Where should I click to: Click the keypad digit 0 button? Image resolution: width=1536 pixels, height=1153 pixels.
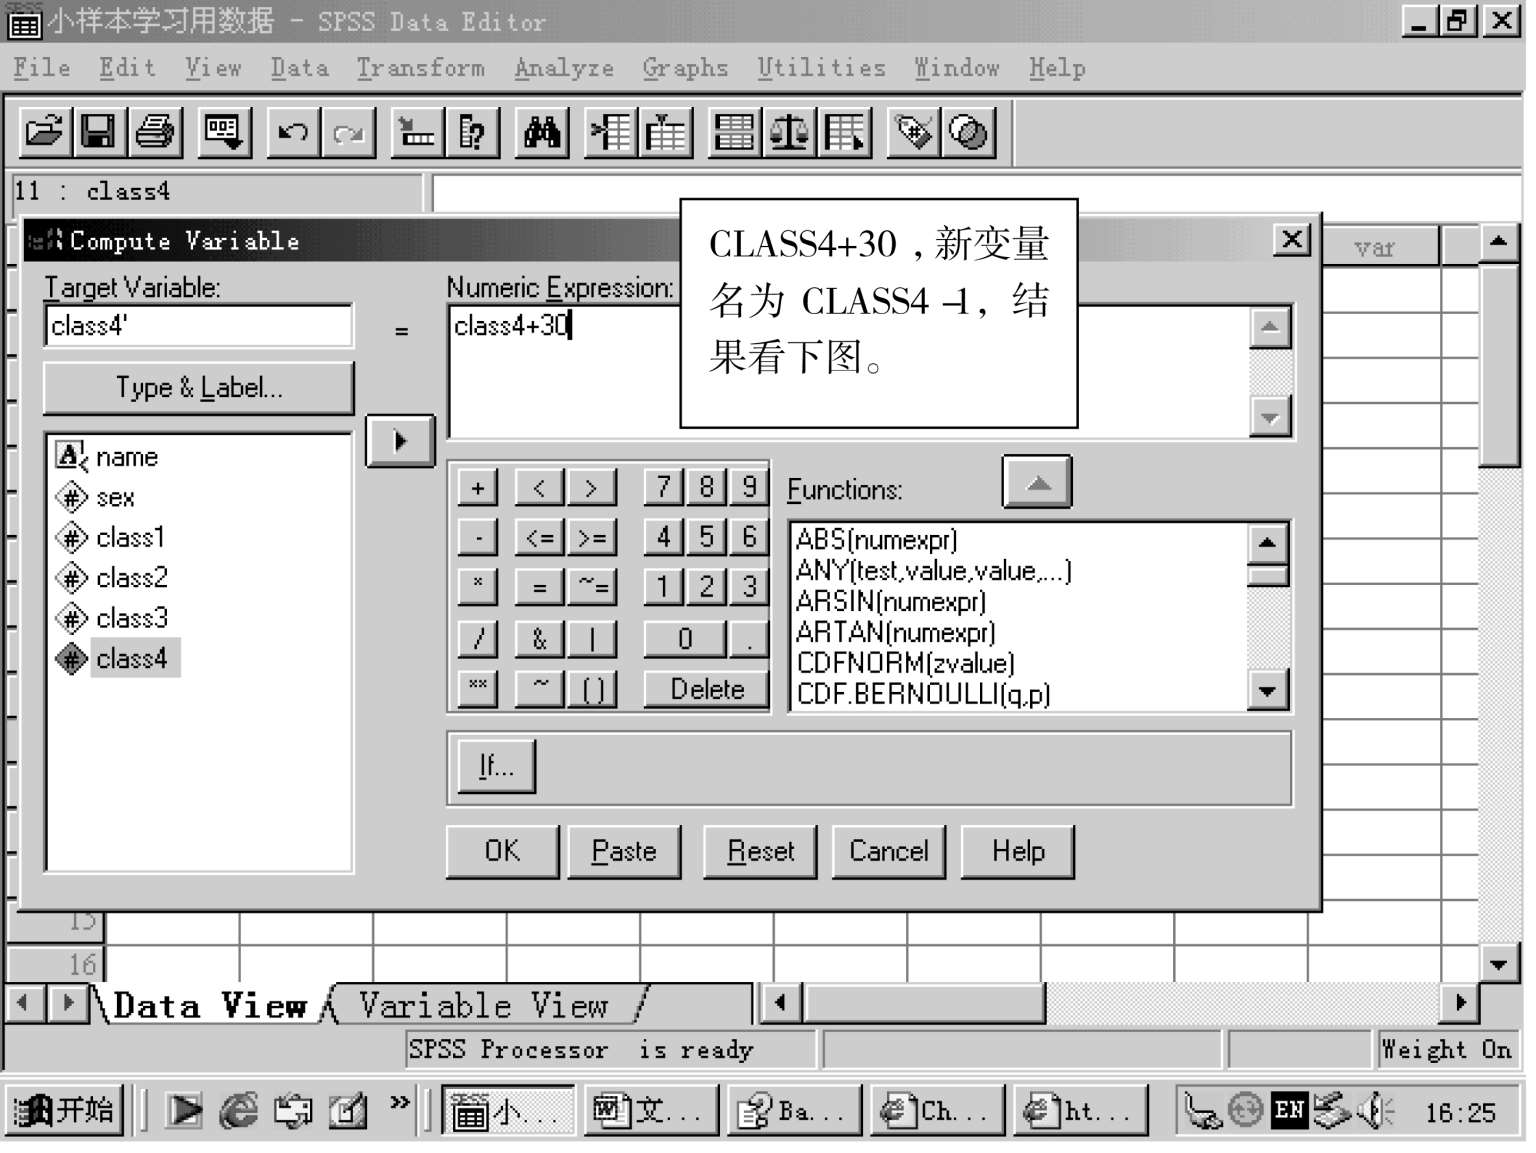click(x=685, y=638)
